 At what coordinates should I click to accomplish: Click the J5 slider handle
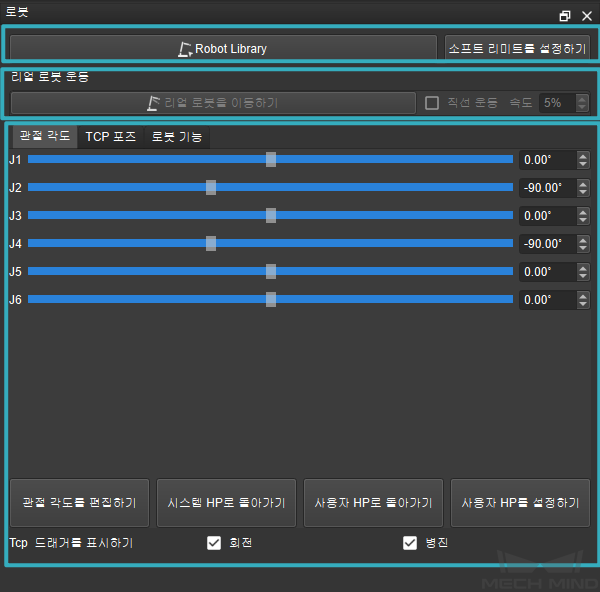tap(271, 271)
